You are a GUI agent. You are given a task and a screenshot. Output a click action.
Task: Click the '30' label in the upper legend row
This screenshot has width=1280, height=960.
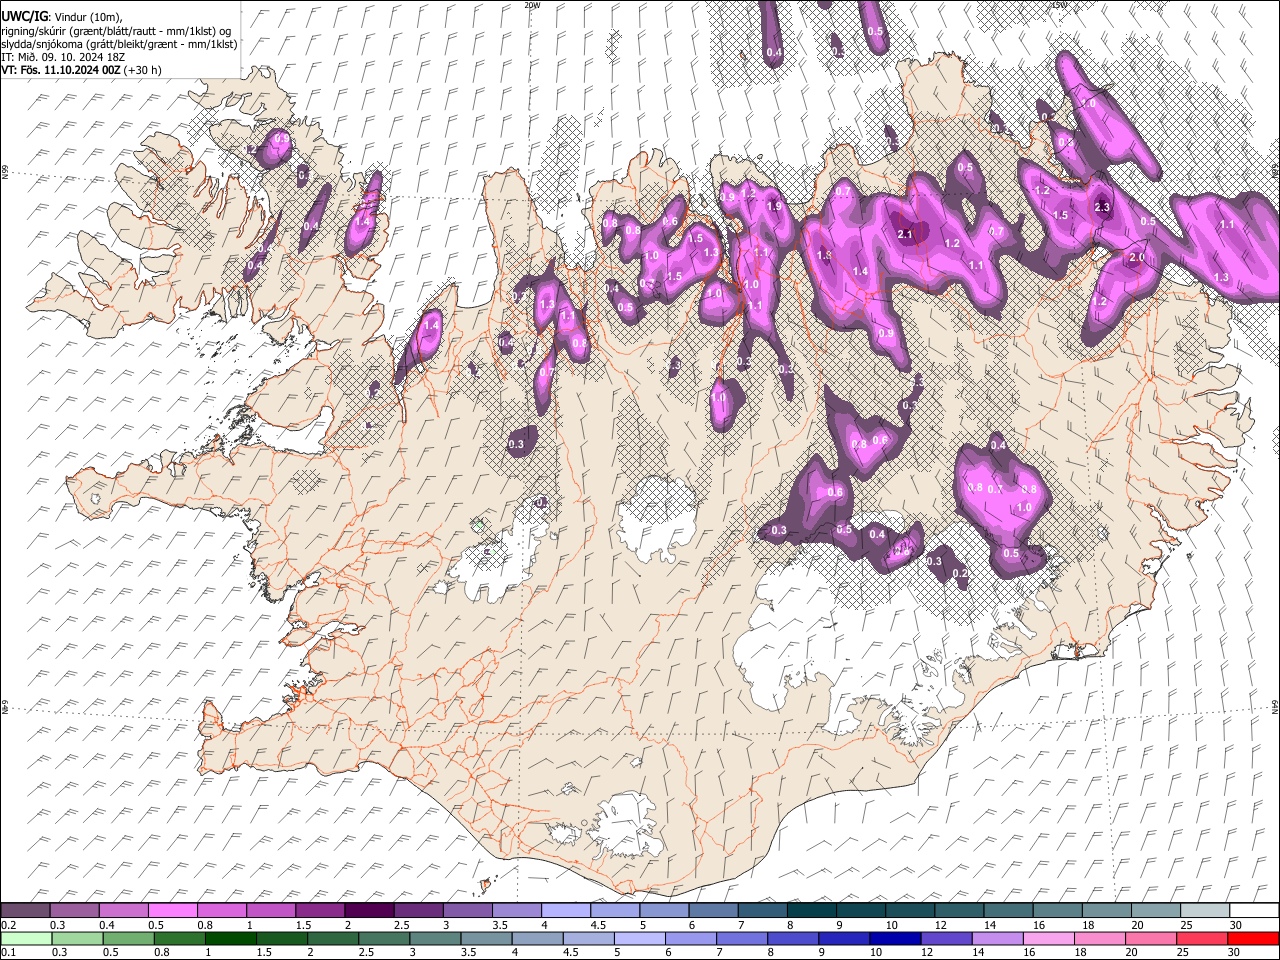pyautogui.click(x=1236, y=925)
